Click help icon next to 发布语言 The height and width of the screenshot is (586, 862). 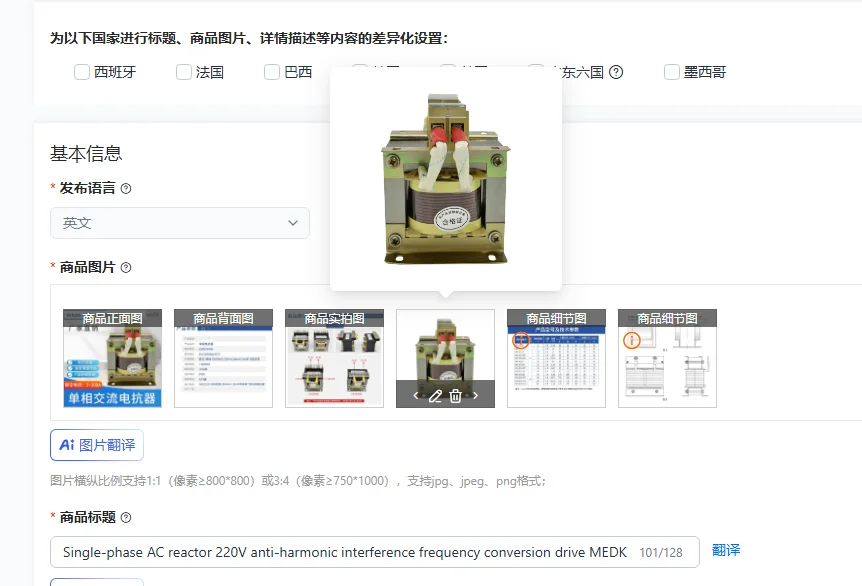pos(126,189)
